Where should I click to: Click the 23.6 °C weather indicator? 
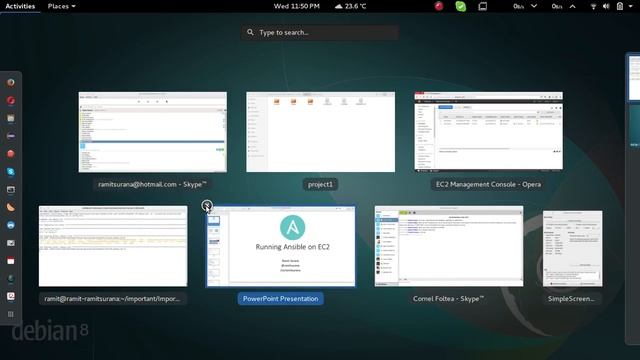point(350,6)
